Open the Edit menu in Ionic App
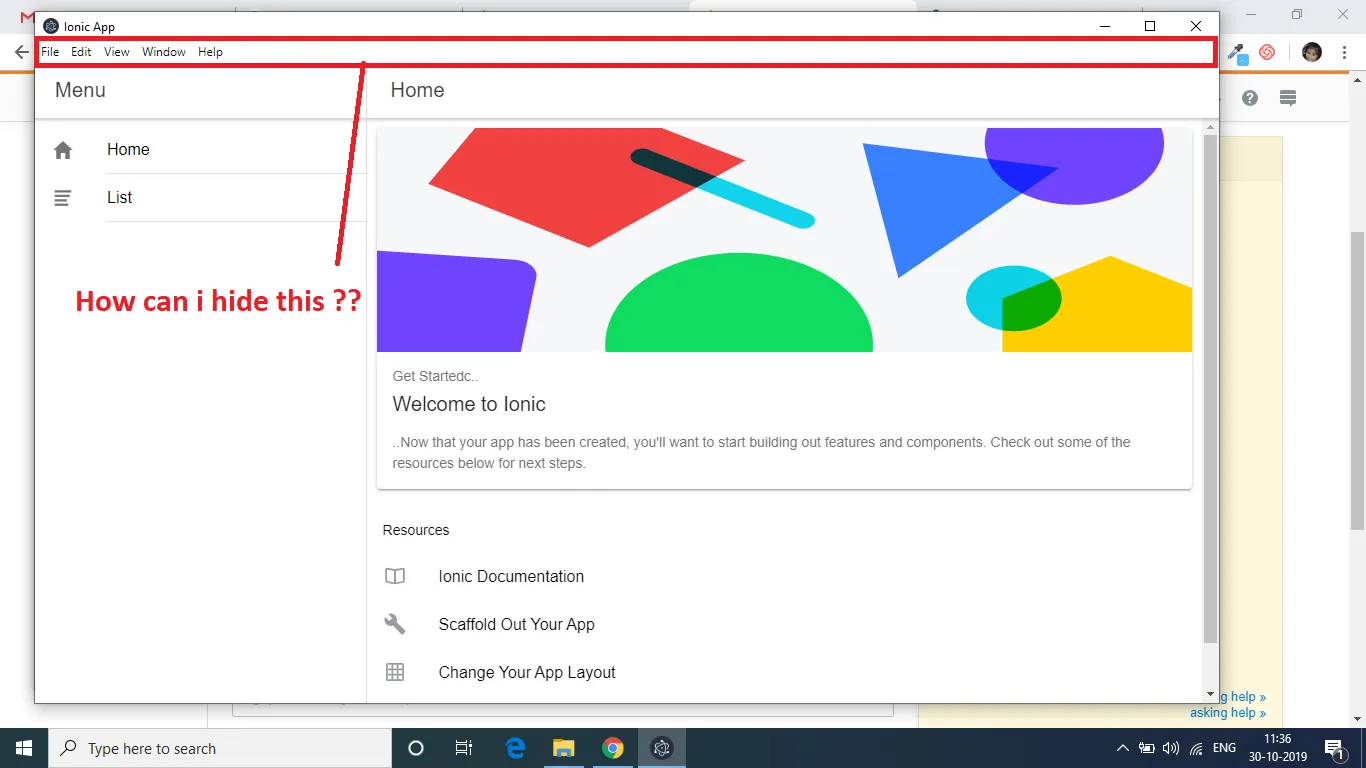 [x=81, y=52]
